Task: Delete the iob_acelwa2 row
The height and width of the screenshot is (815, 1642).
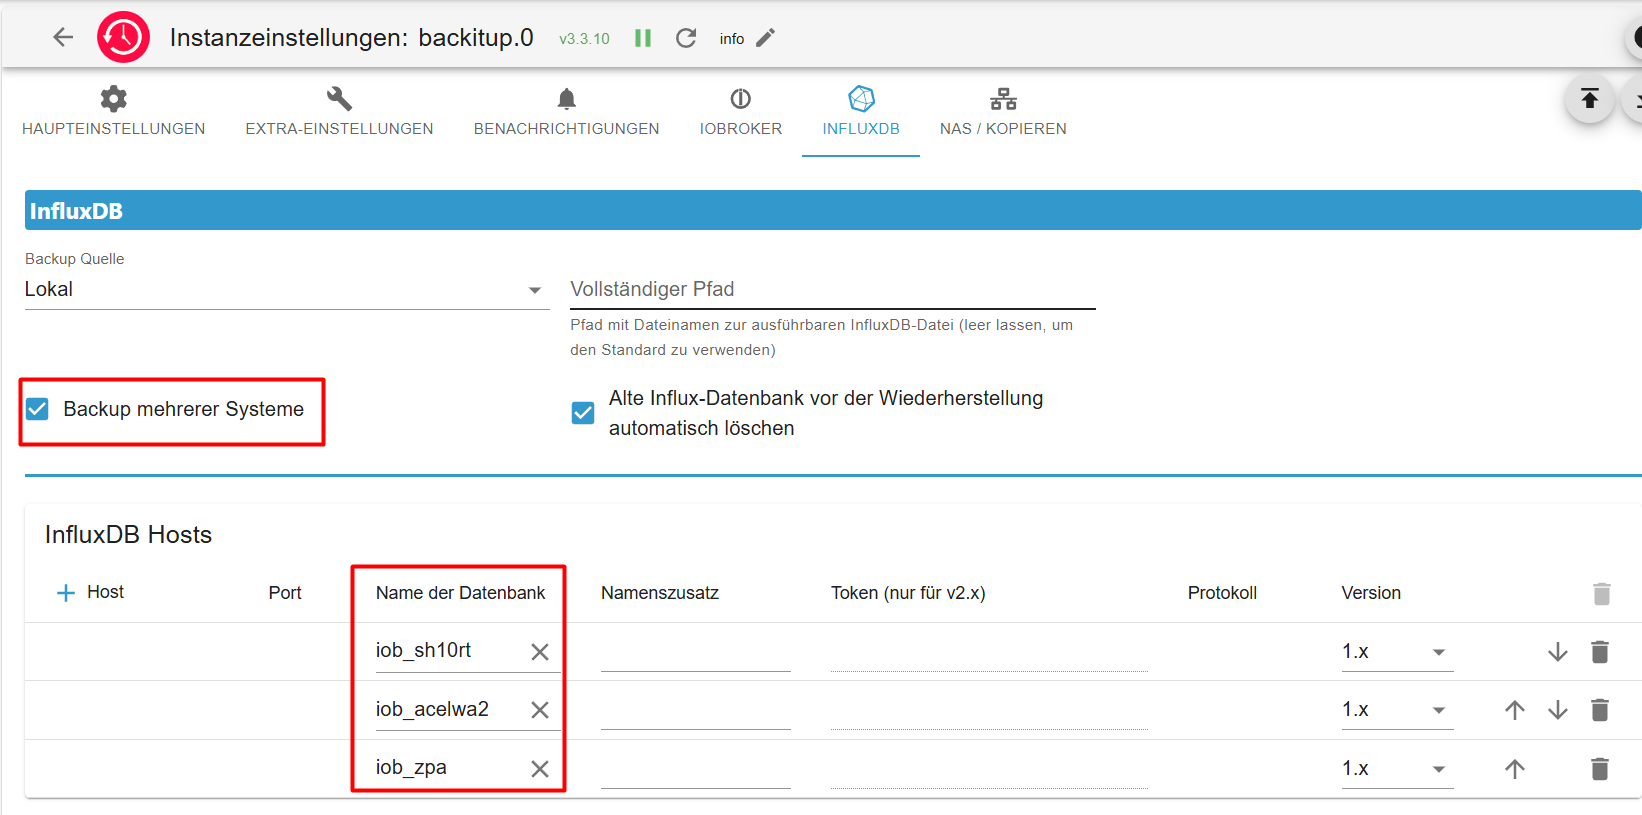Action: 1600,710
